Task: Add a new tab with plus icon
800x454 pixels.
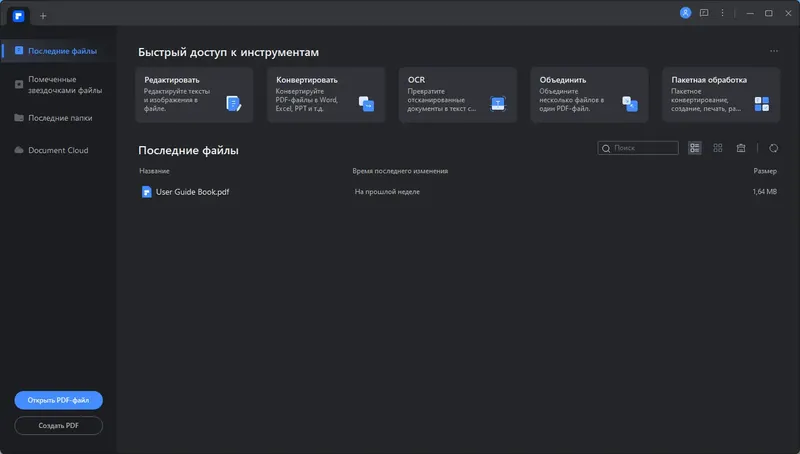Action: [43, 16]
